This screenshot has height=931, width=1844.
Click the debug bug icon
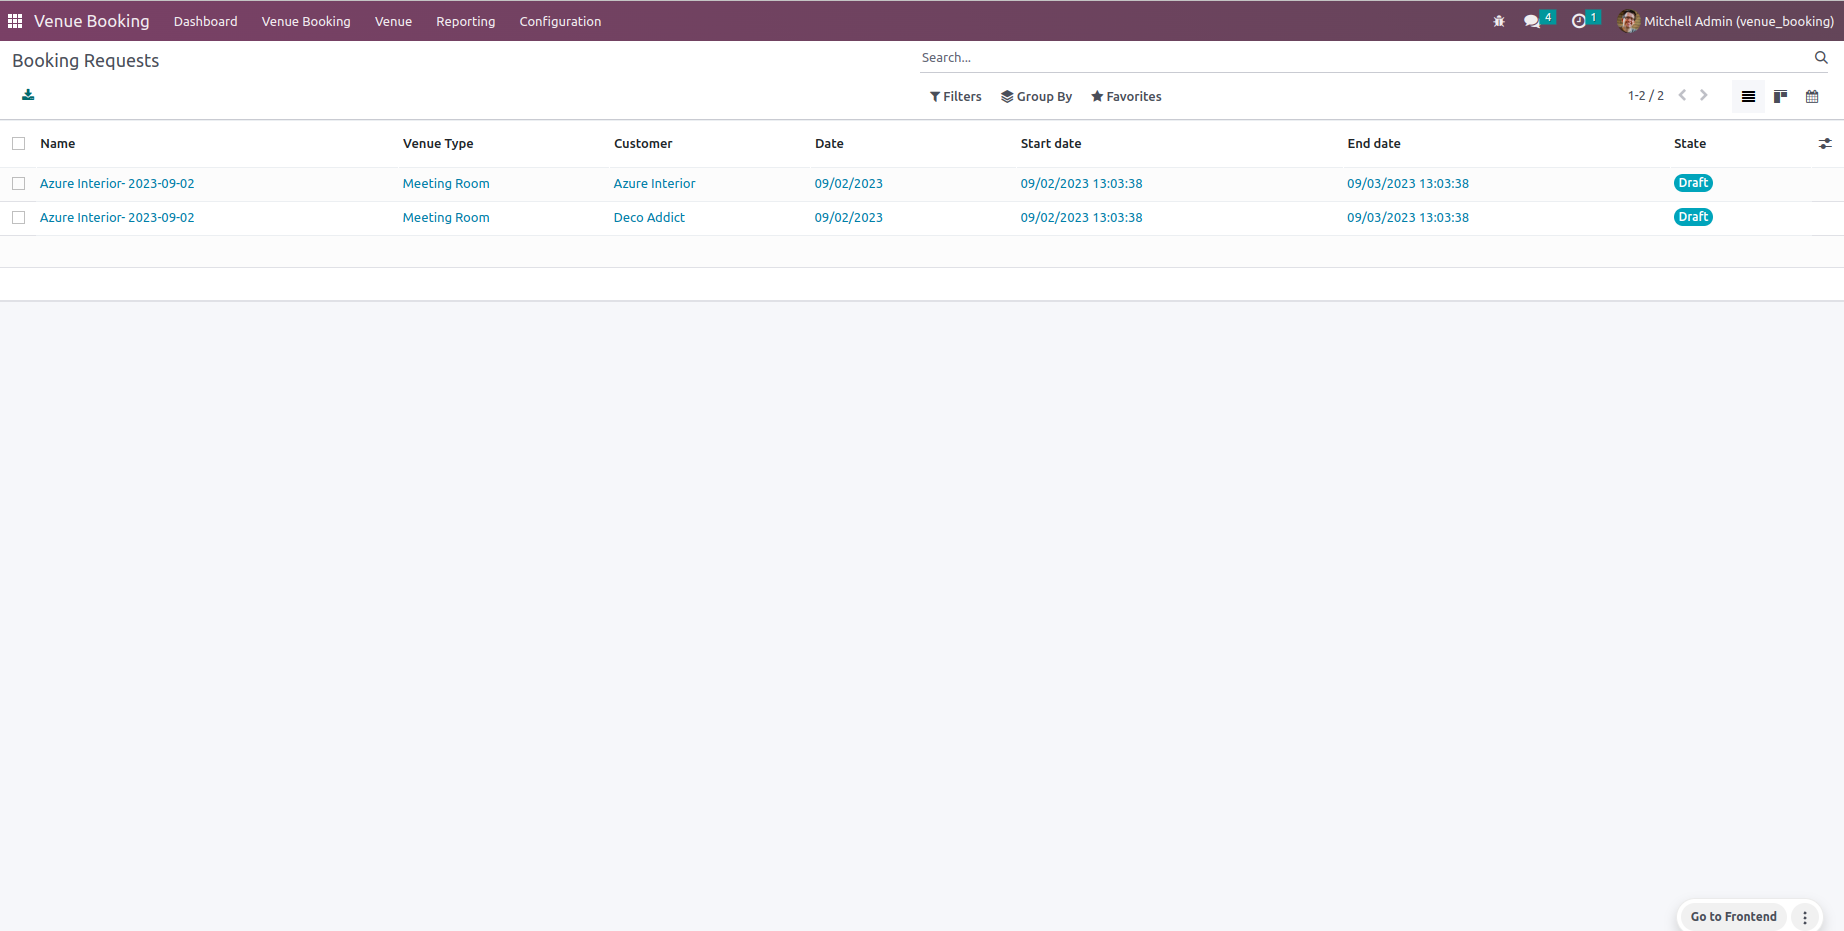1499,21
